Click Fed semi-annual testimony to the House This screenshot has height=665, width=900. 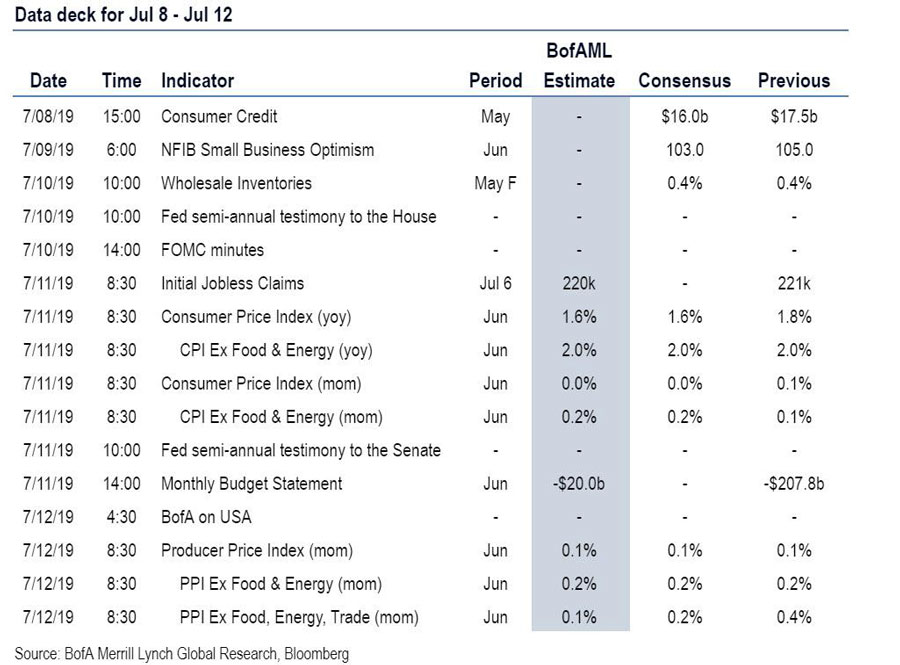(x=298, y=217)
